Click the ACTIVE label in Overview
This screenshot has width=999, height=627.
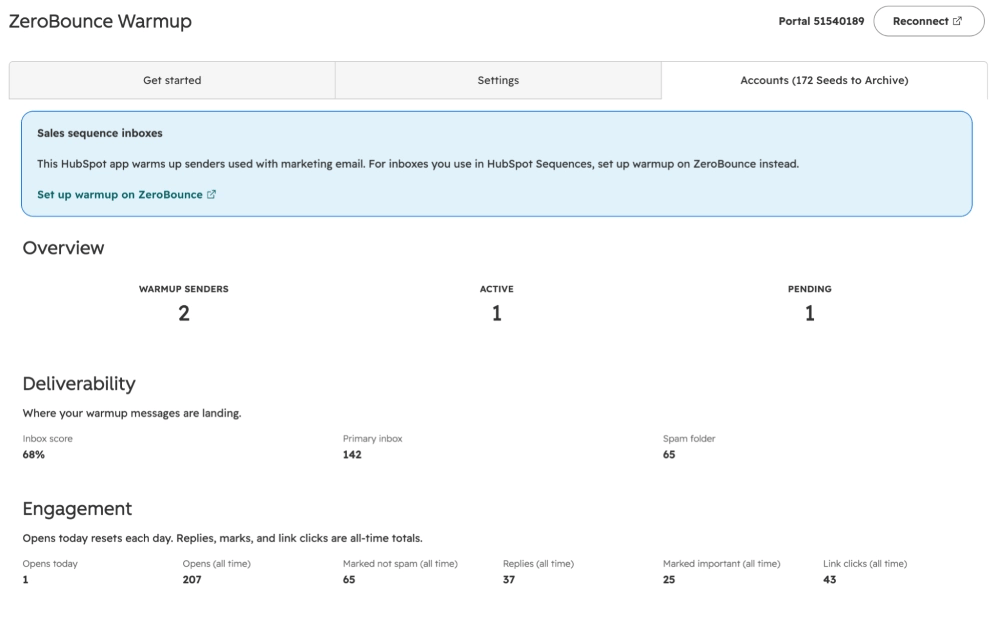(x=496, y=289)
